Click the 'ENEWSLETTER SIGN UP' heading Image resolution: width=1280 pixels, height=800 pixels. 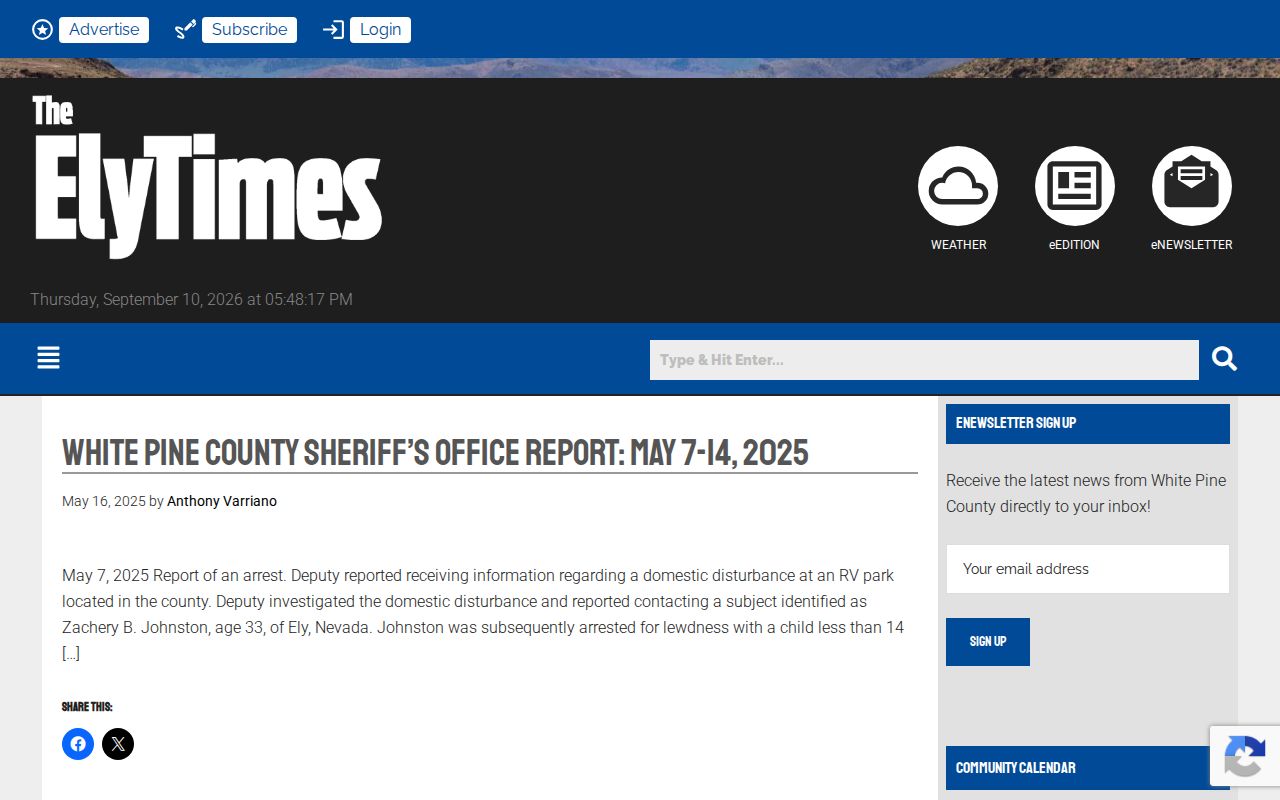tap(1016, 423)
